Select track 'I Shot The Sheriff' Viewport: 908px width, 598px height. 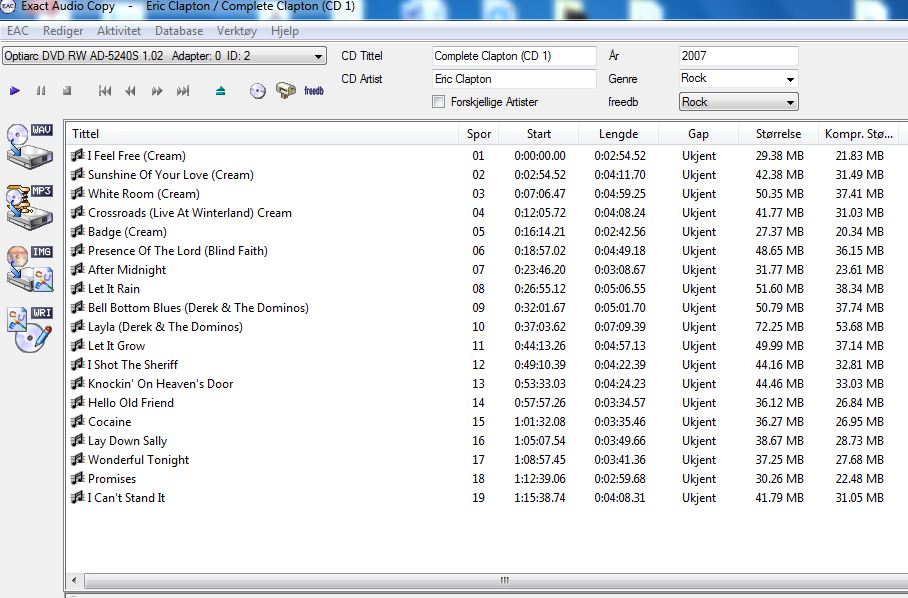133,365
